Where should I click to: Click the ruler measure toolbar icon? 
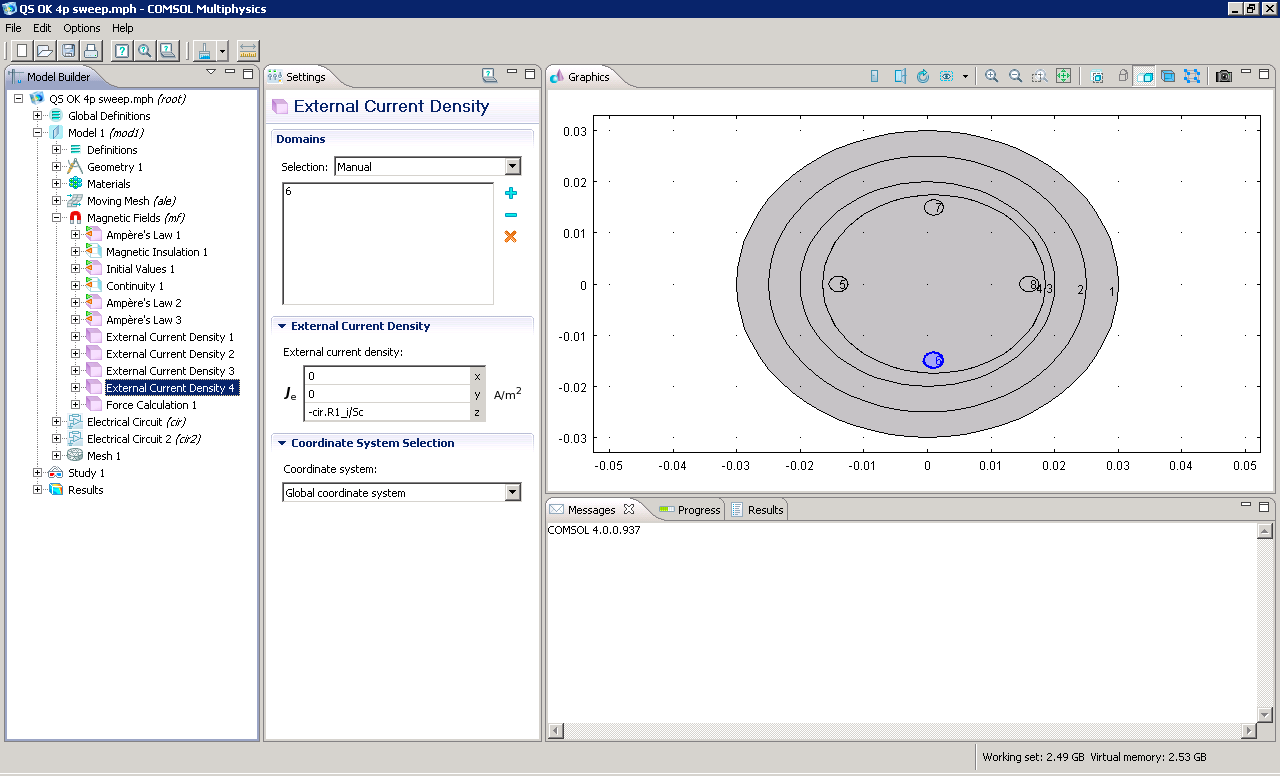[x=248, y=50]
